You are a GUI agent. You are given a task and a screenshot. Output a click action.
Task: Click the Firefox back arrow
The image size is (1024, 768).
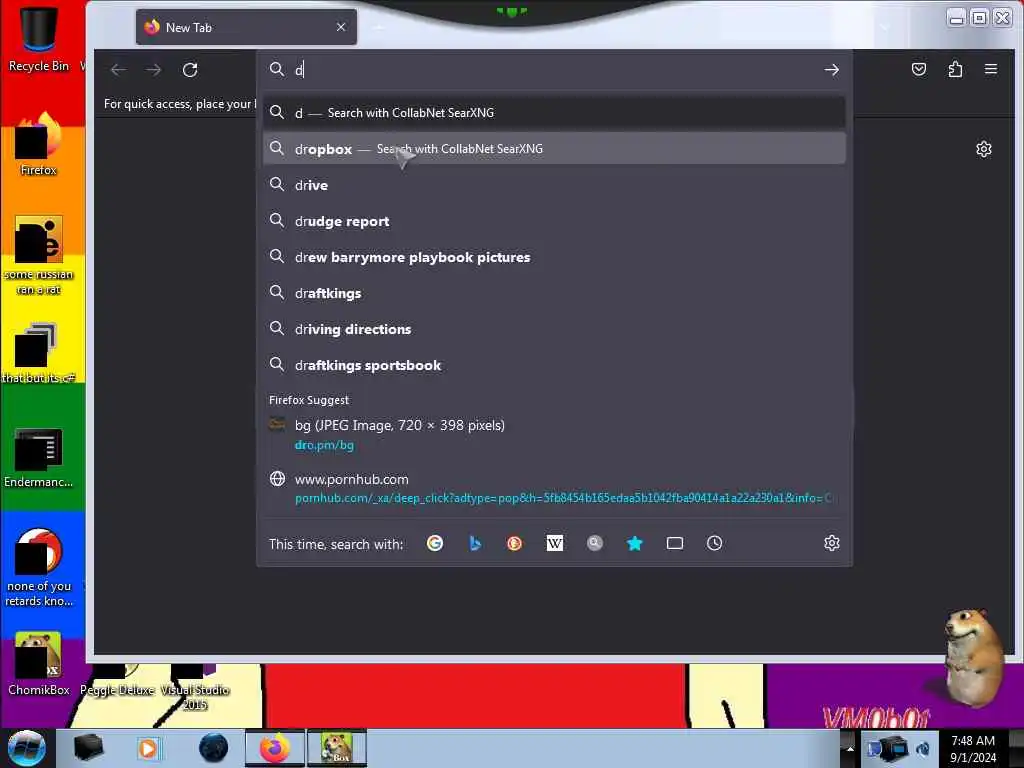(118, 70)
